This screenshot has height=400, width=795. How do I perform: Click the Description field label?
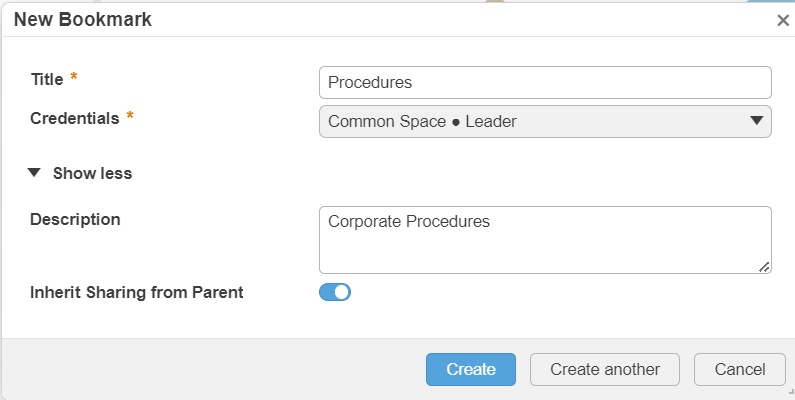[x=75, y=219]
